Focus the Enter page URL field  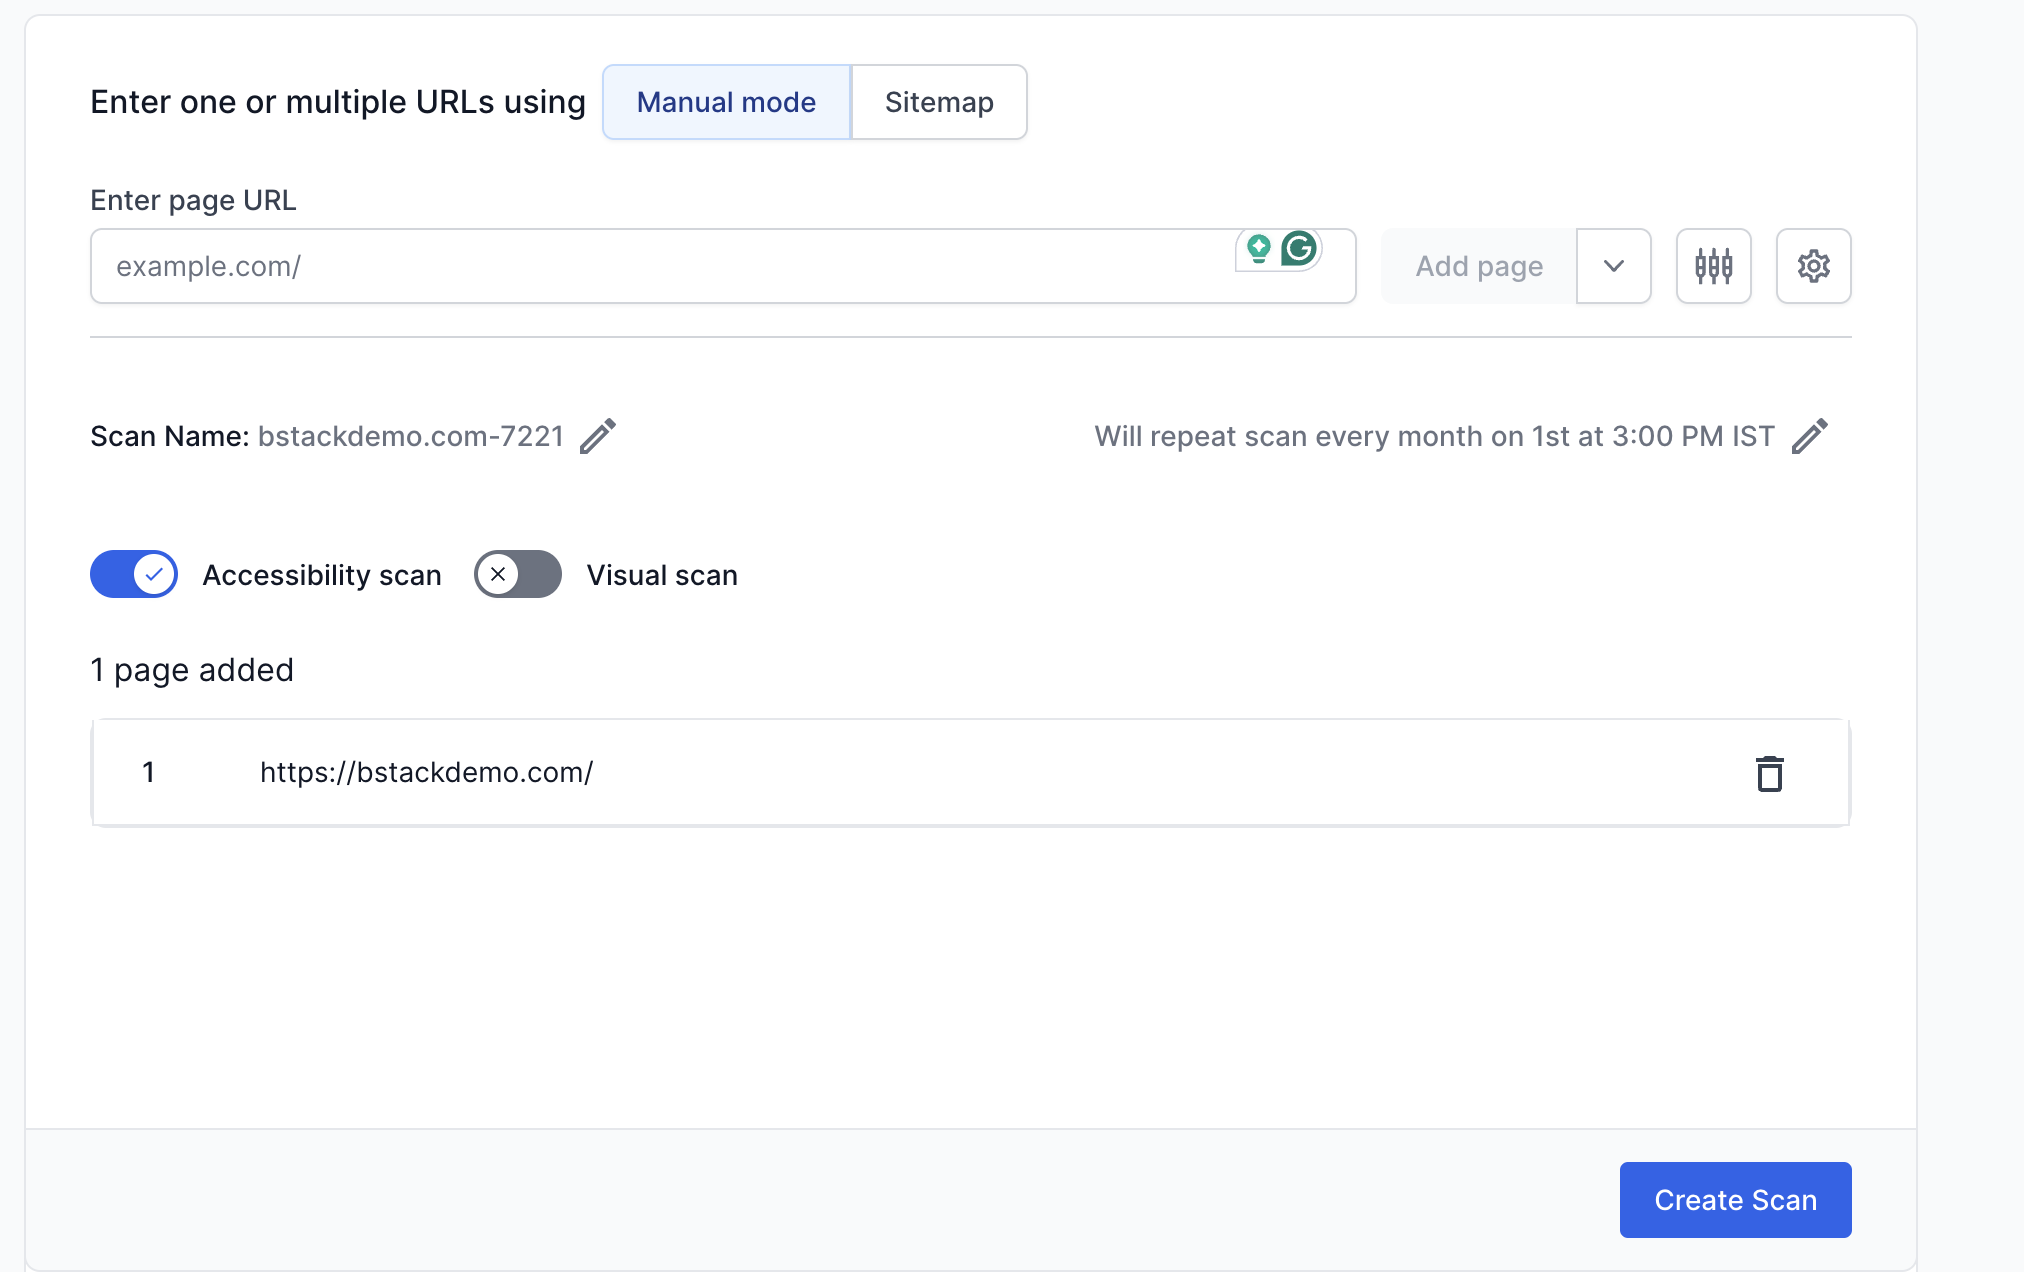point(660,266)
